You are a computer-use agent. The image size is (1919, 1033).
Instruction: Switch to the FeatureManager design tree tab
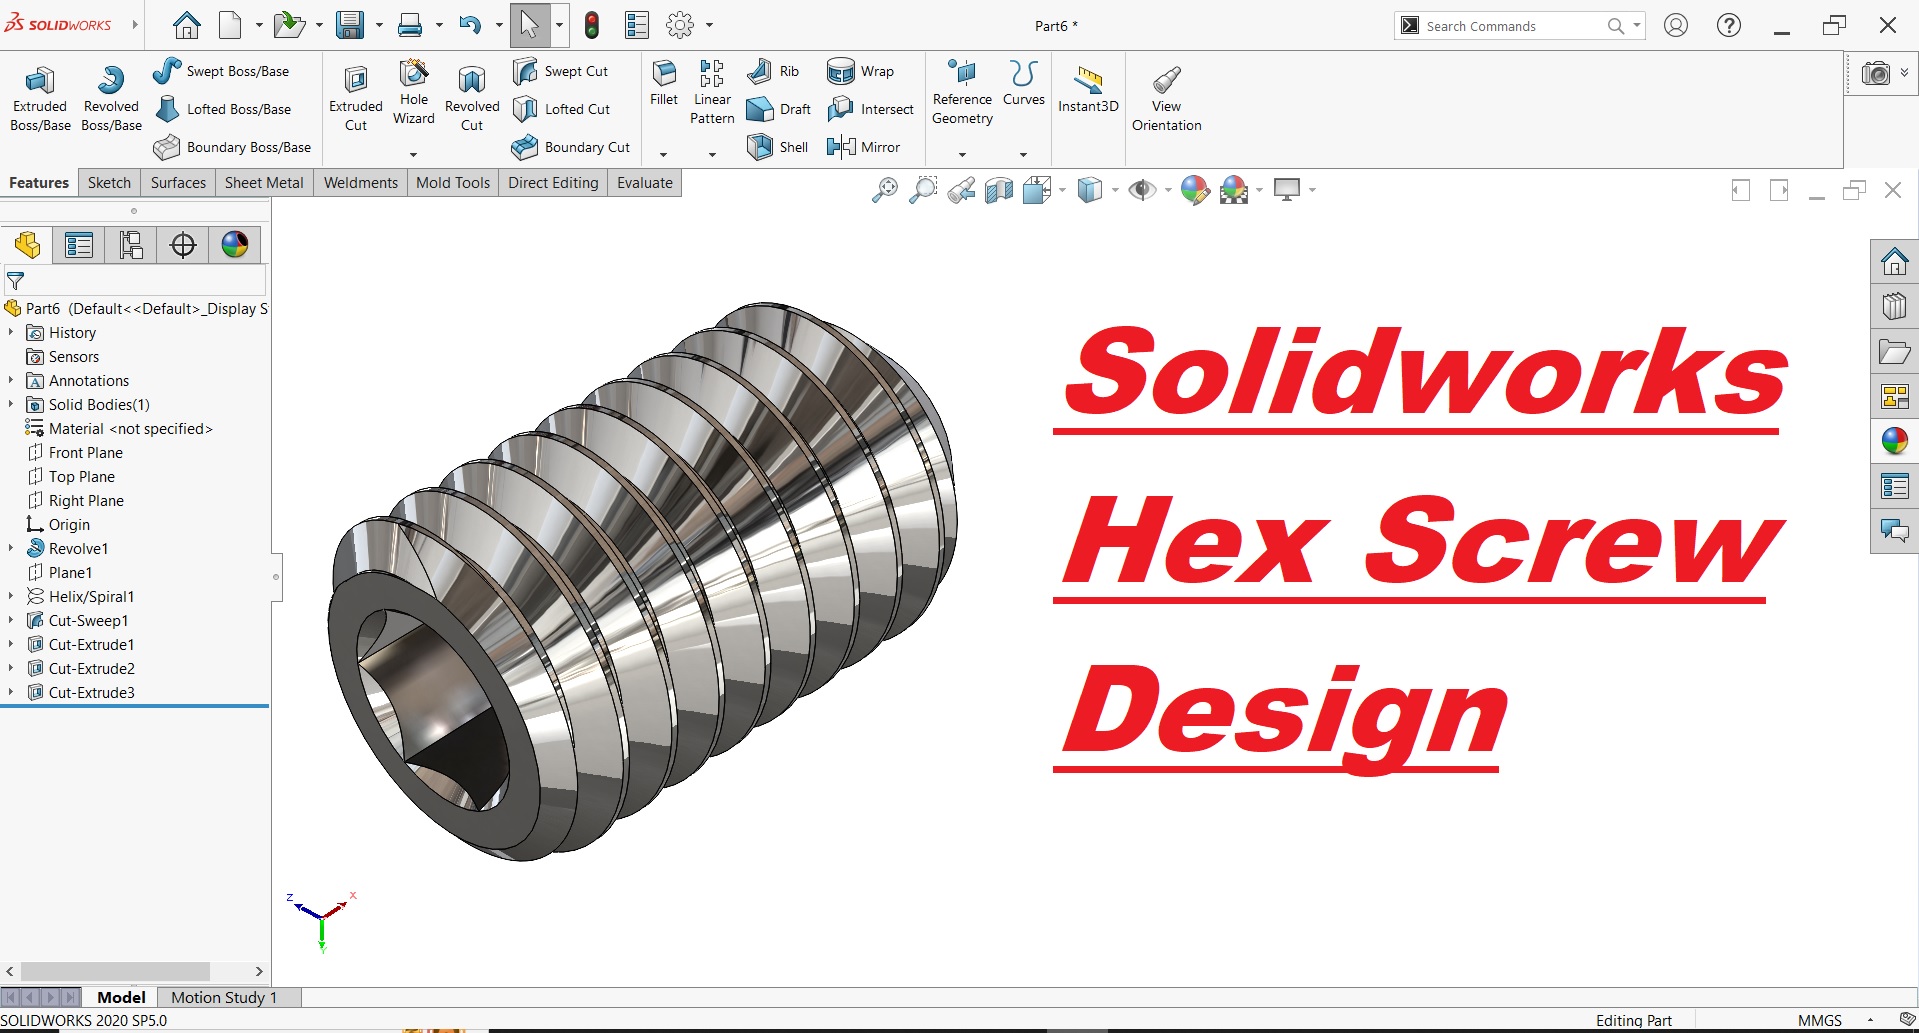(27, 245)
